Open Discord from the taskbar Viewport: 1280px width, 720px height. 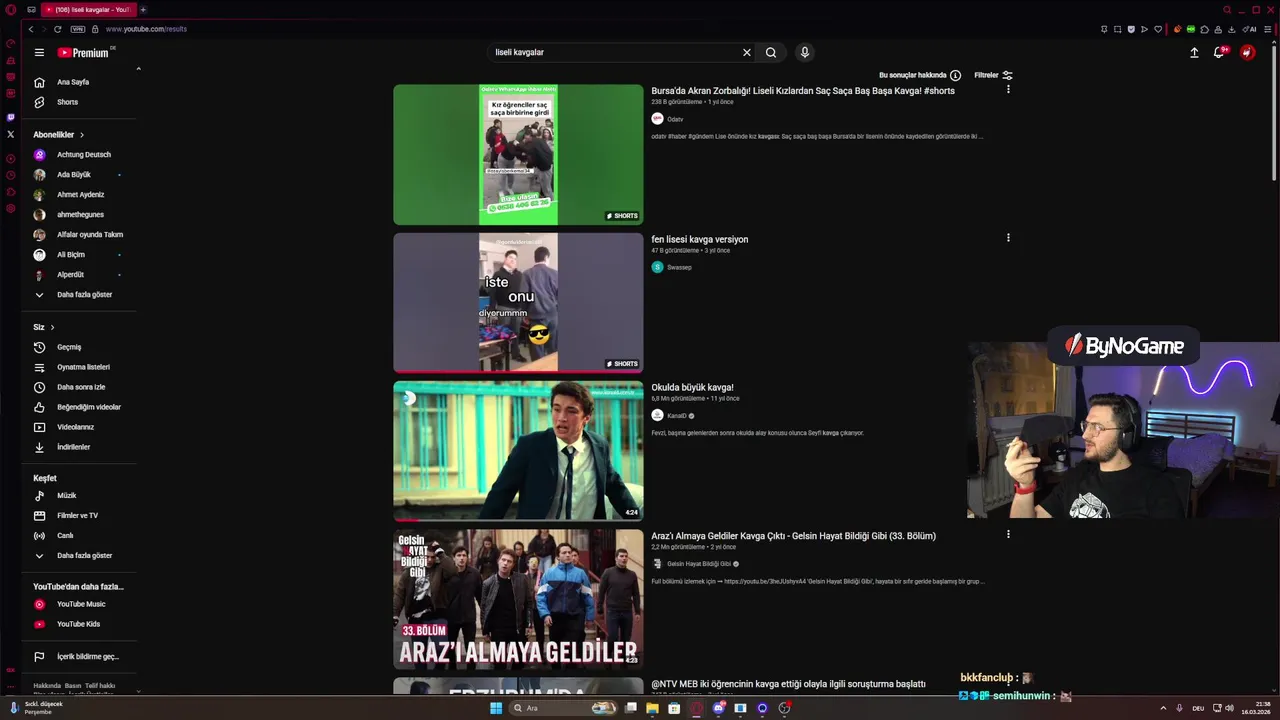(x=718, y=708)
